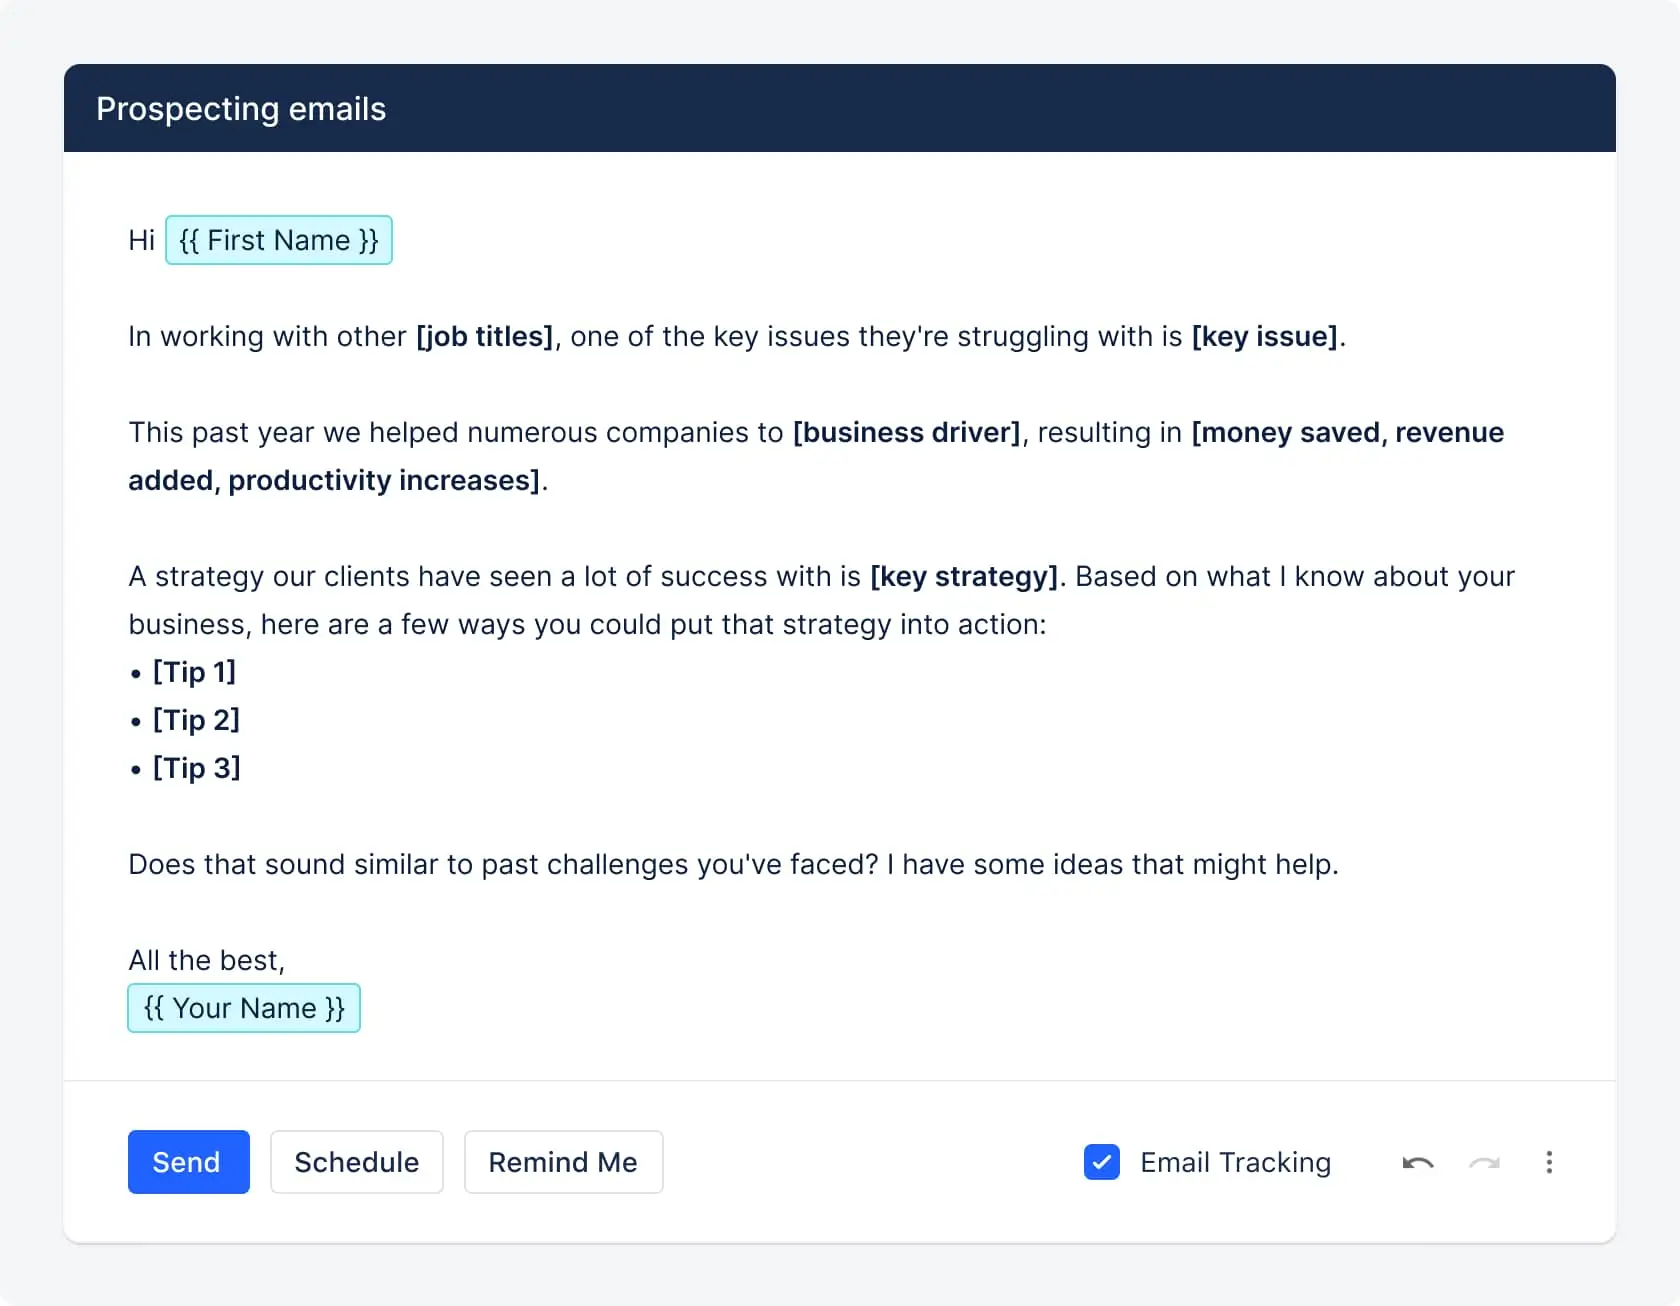
Task: Select the {{ First Name }} merge tag
Action: tap(278, 240)
